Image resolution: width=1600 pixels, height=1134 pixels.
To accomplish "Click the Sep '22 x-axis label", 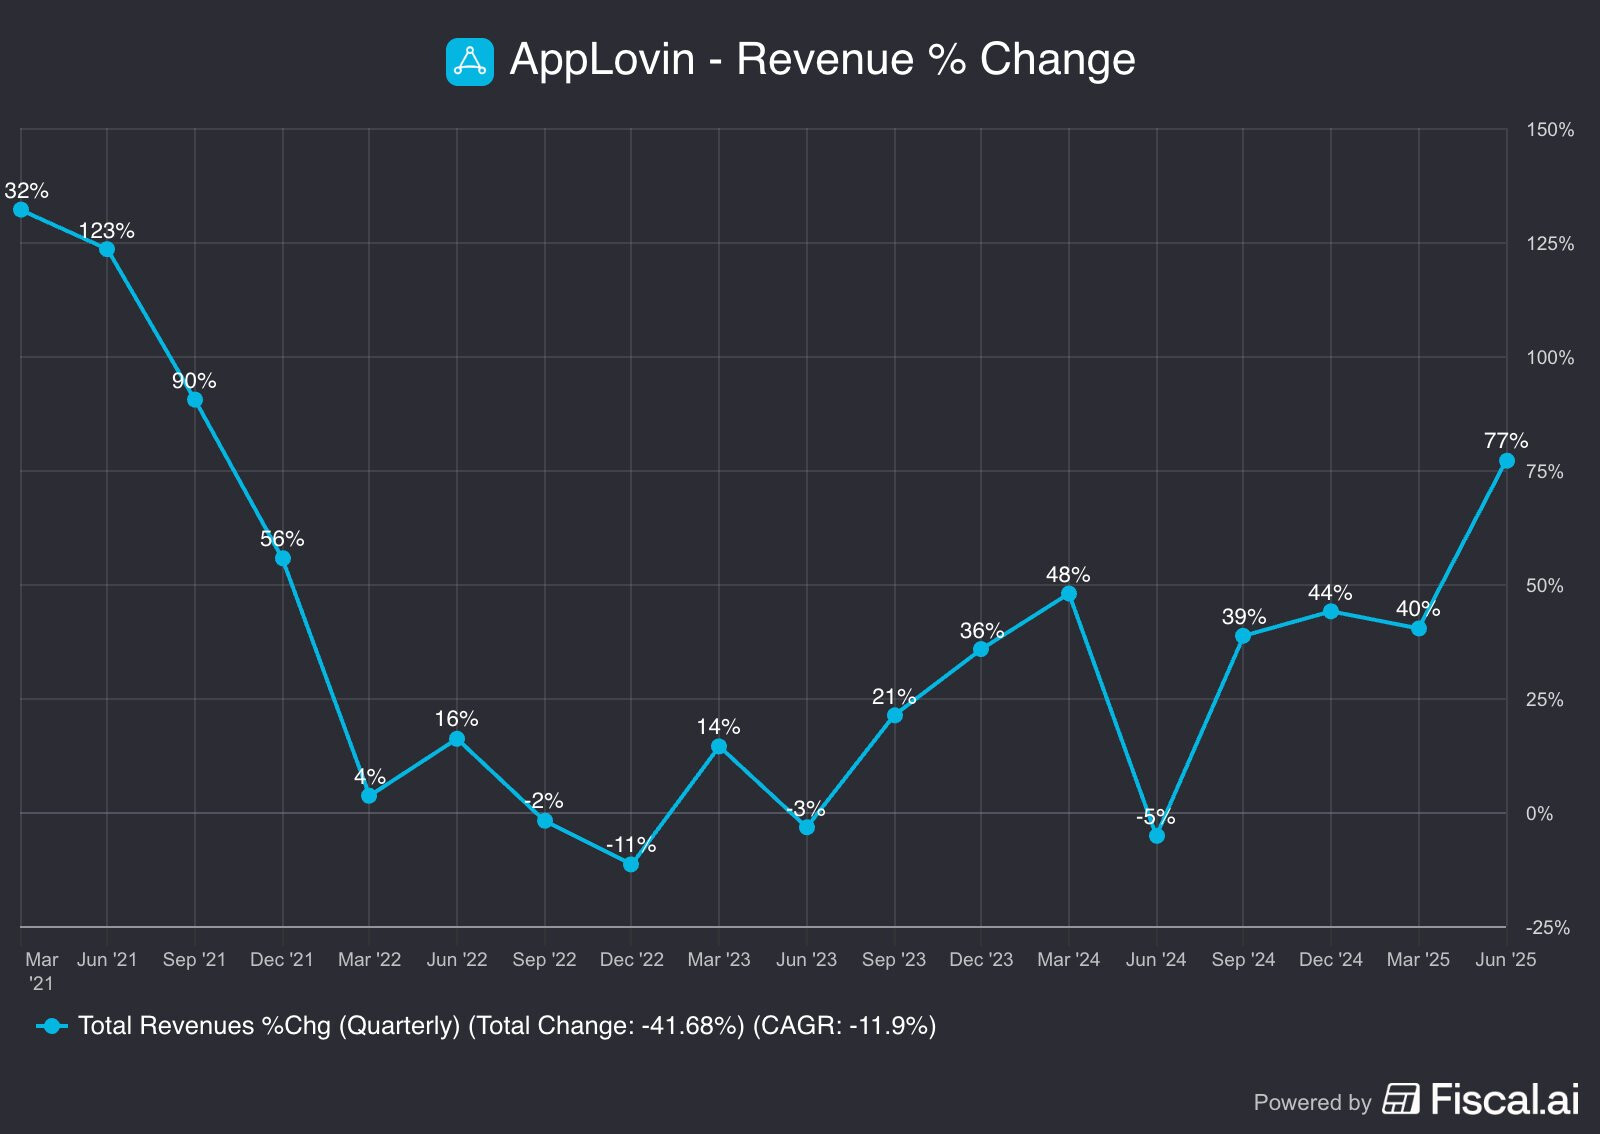I will coord(544,960).
